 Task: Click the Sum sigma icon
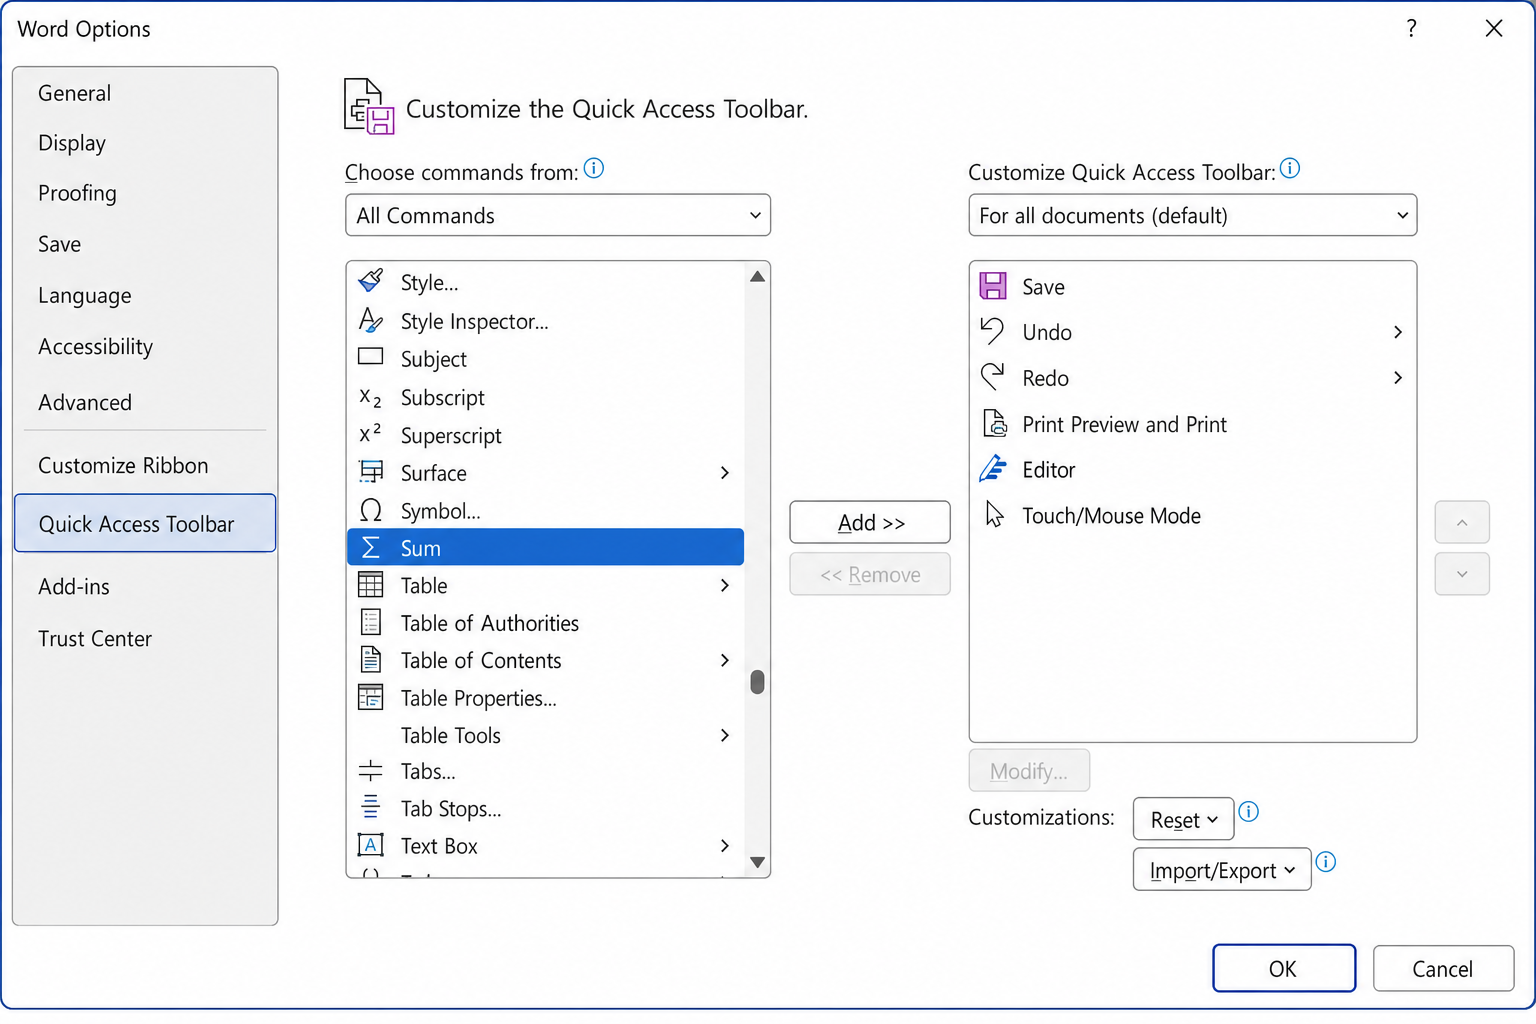pyautogui.click(x=371, y=547)
